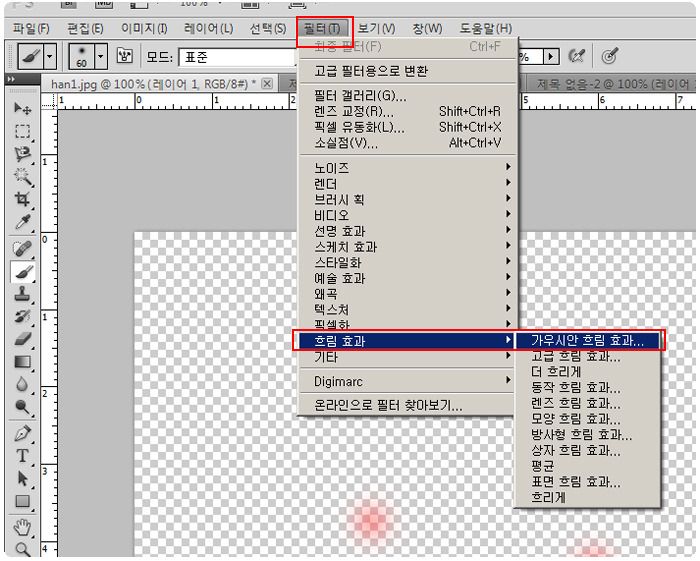The height and width of the screenshot is (561, 700).
Task: Toggle airbrush mode icon in options bar
Action: tap(577, 56)
